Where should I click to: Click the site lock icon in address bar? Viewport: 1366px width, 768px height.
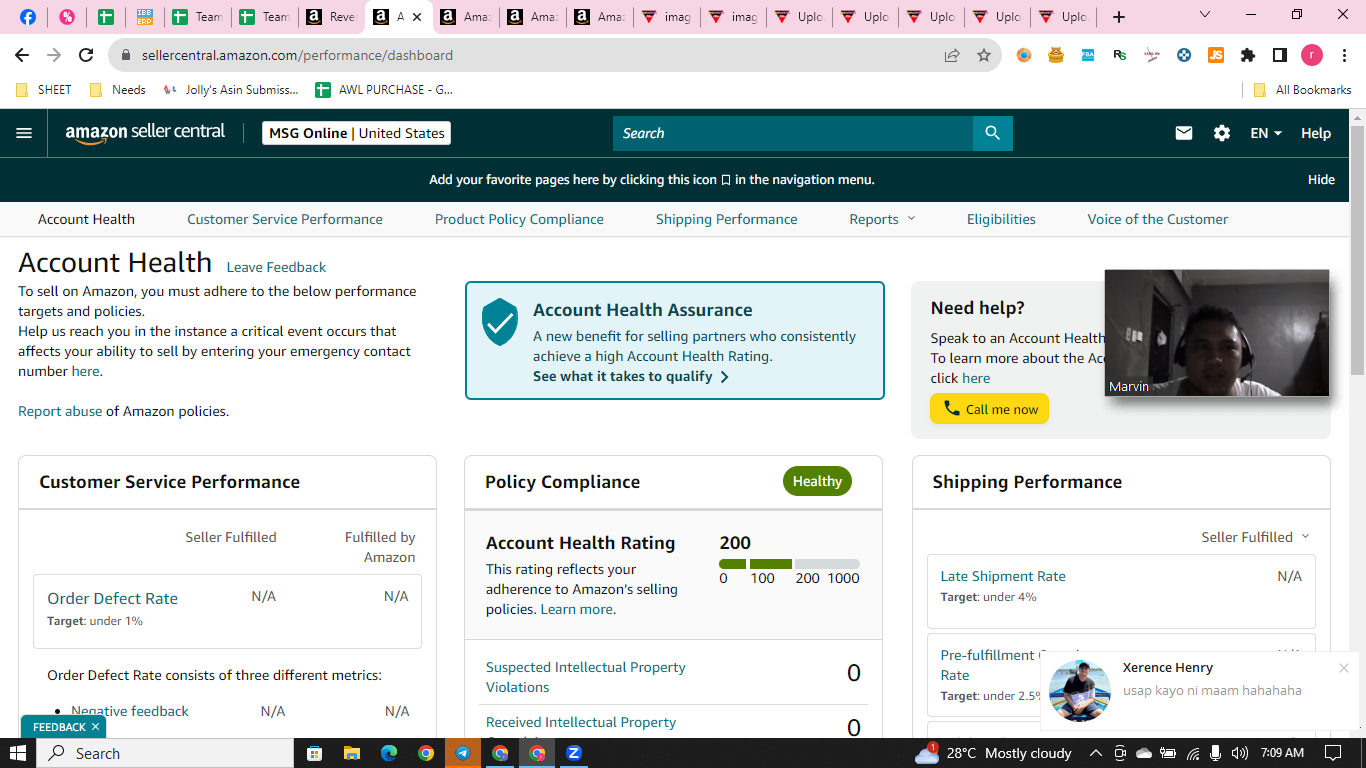[x=126, y=55]
